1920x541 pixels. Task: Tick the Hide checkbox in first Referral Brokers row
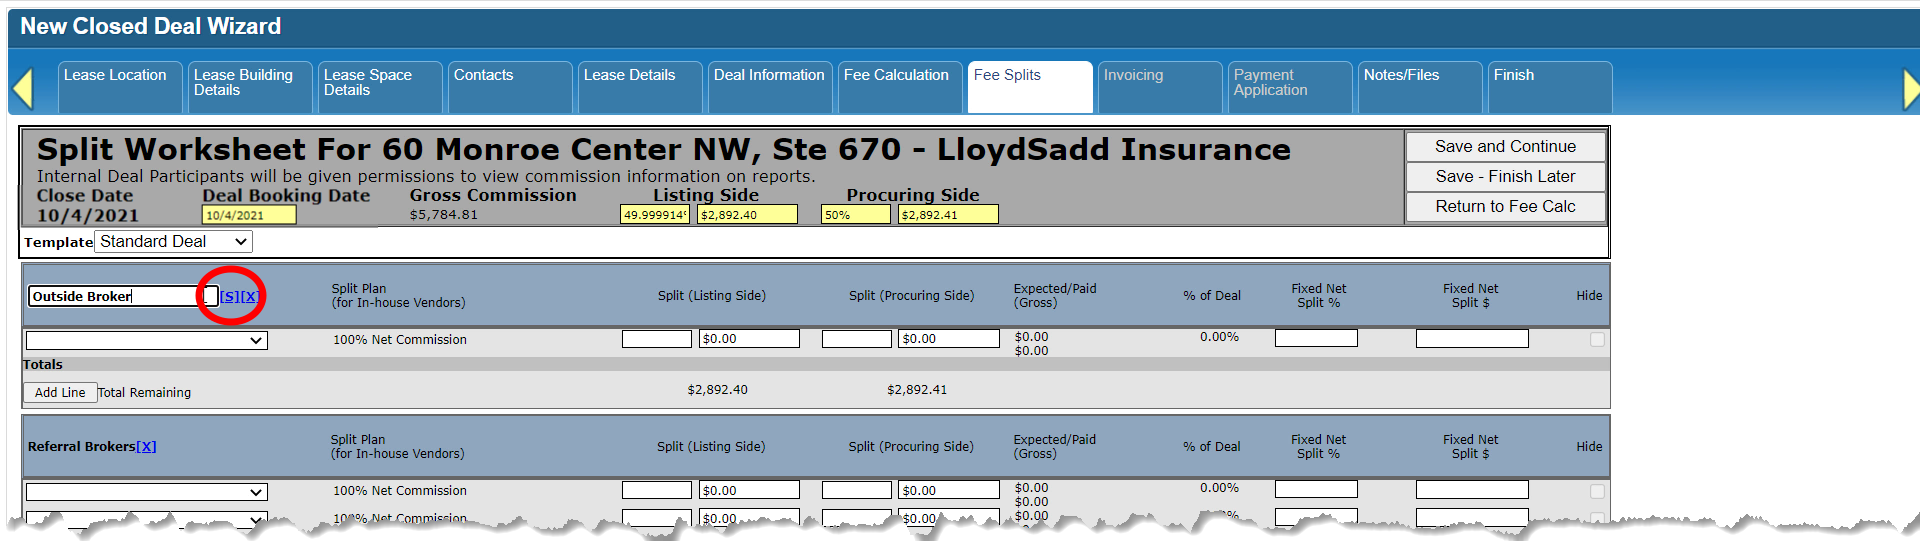[1597, 491]
